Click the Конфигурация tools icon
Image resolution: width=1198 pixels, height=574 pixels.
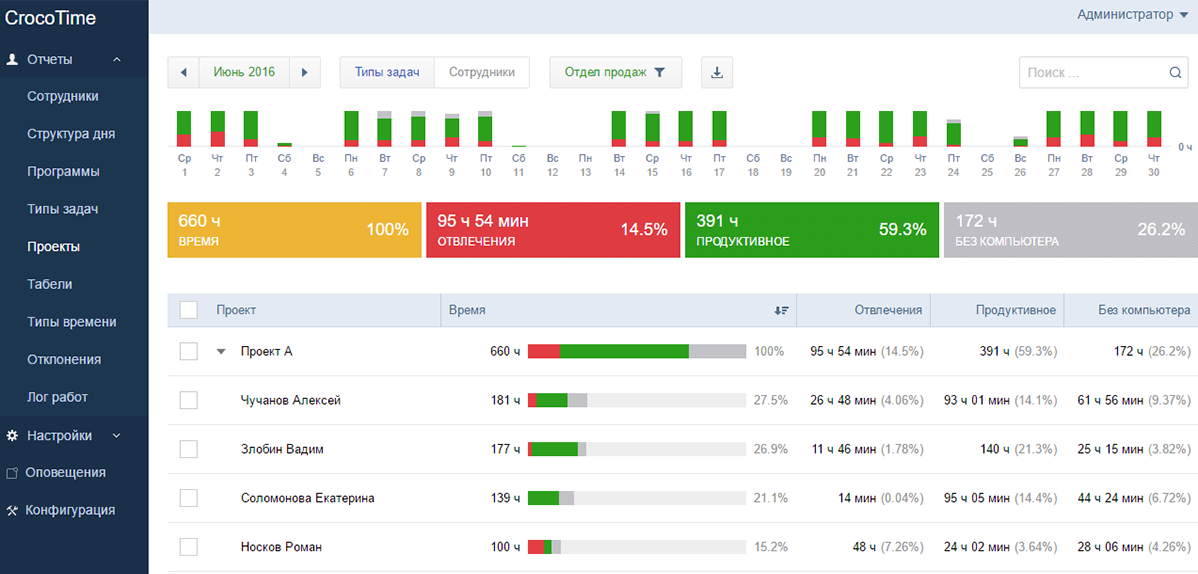point(12,510)
